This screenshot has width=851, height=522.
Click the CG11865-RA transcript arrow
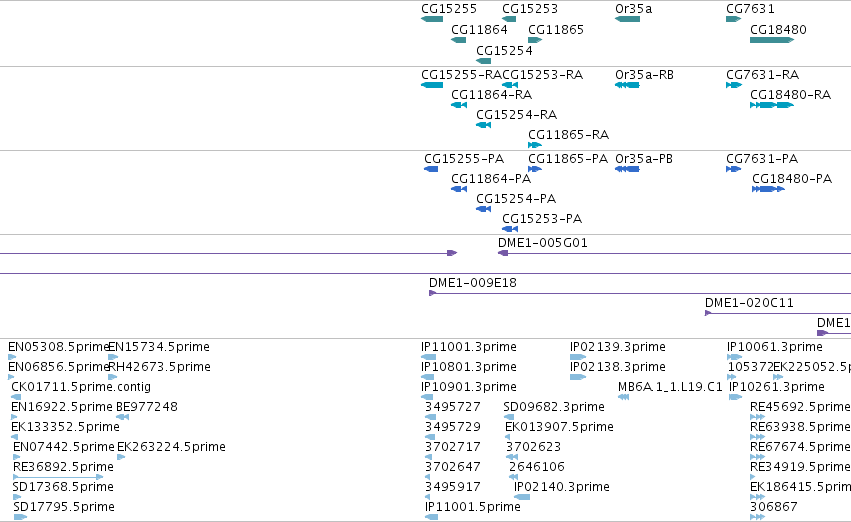coord(535,145)
